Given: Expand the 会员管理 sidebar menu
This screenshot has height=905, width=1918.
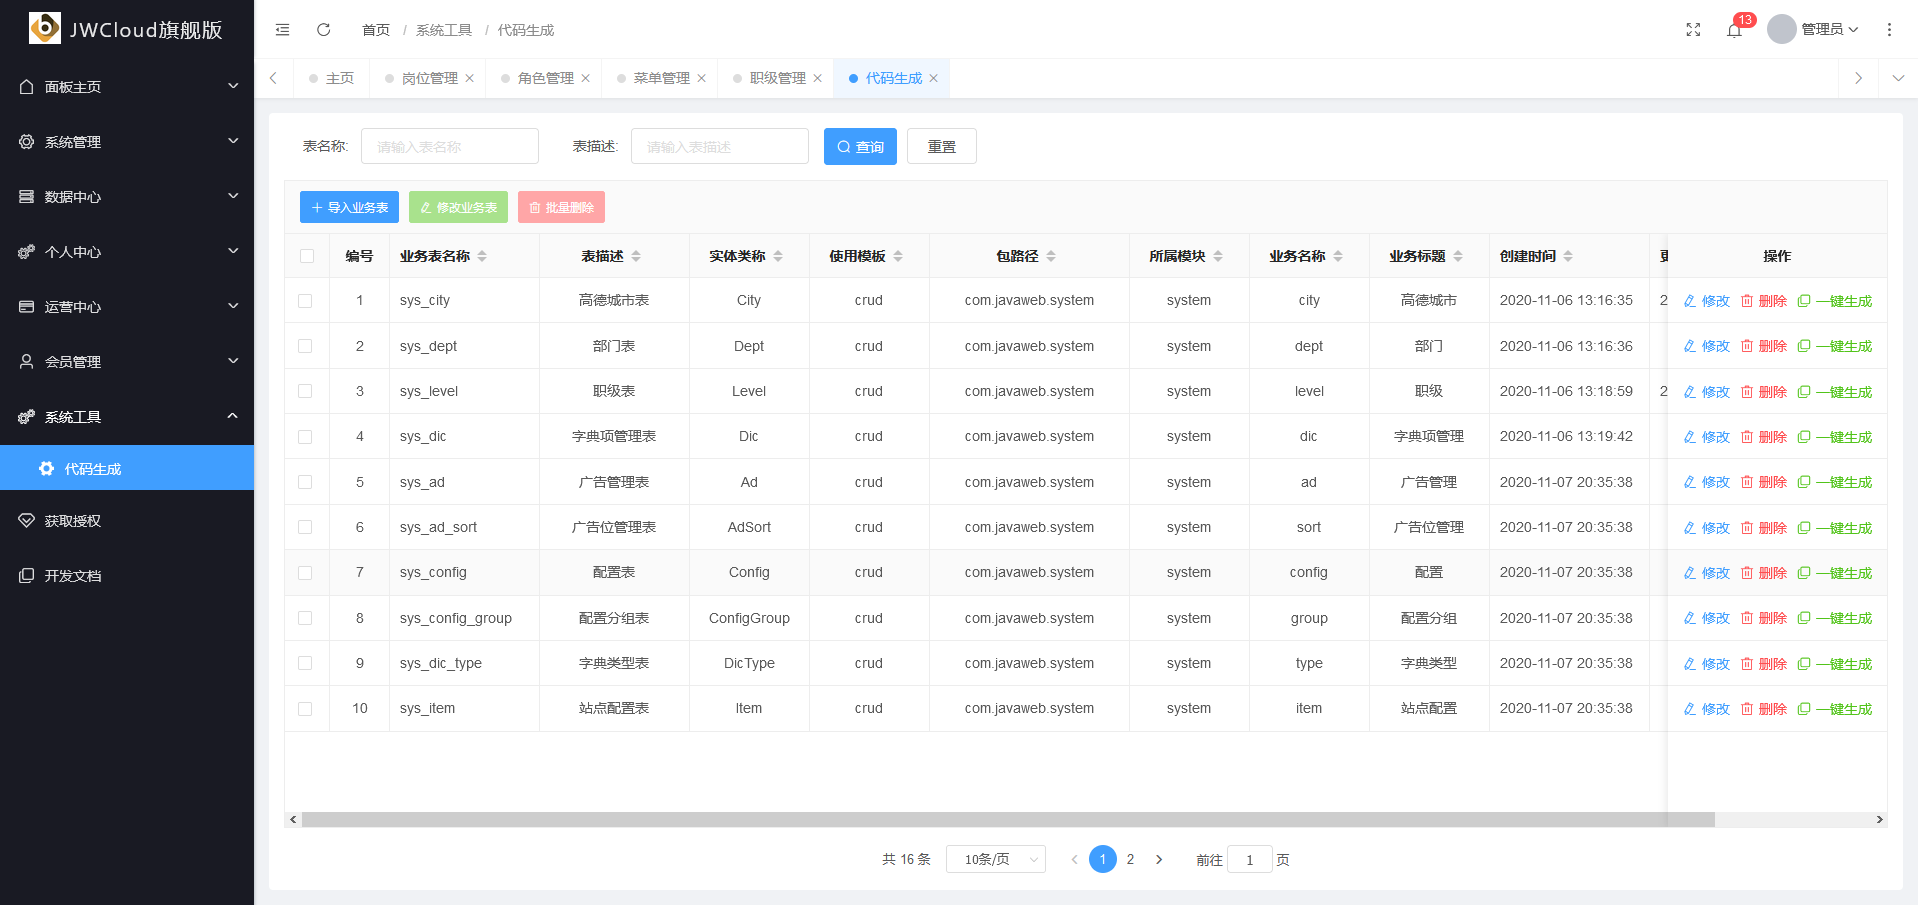Looking at the screenshot, I should (x=127, y=362).
